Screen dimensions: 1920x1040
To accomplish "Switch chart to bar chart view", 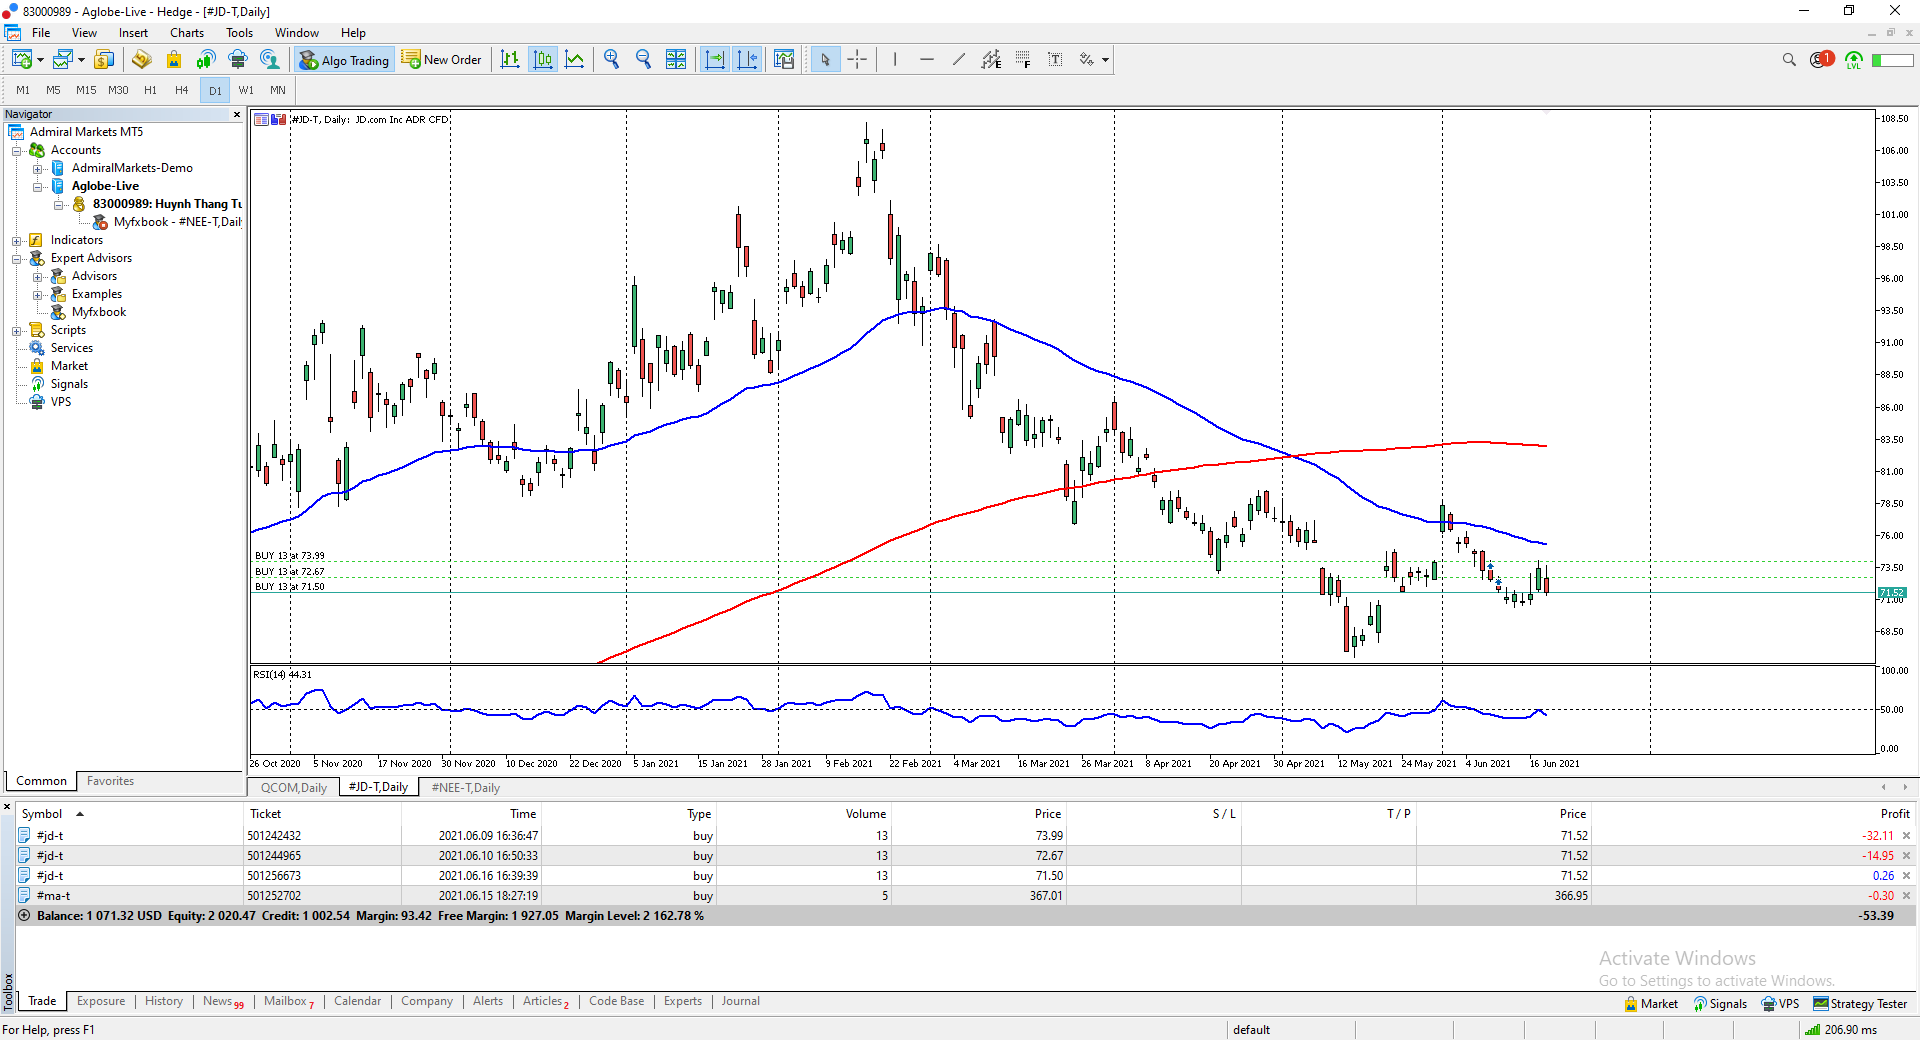I will coord(510,60).
